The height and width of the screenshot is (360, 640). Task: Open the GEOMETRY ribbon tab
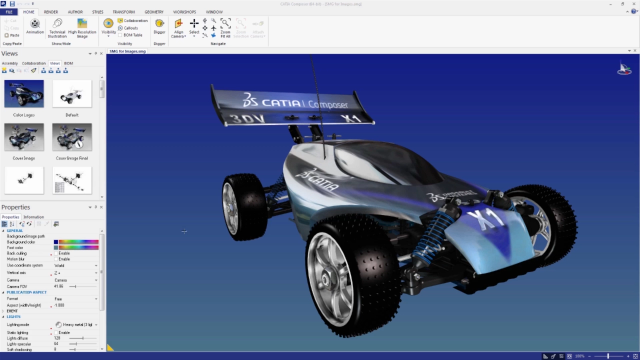154,12
